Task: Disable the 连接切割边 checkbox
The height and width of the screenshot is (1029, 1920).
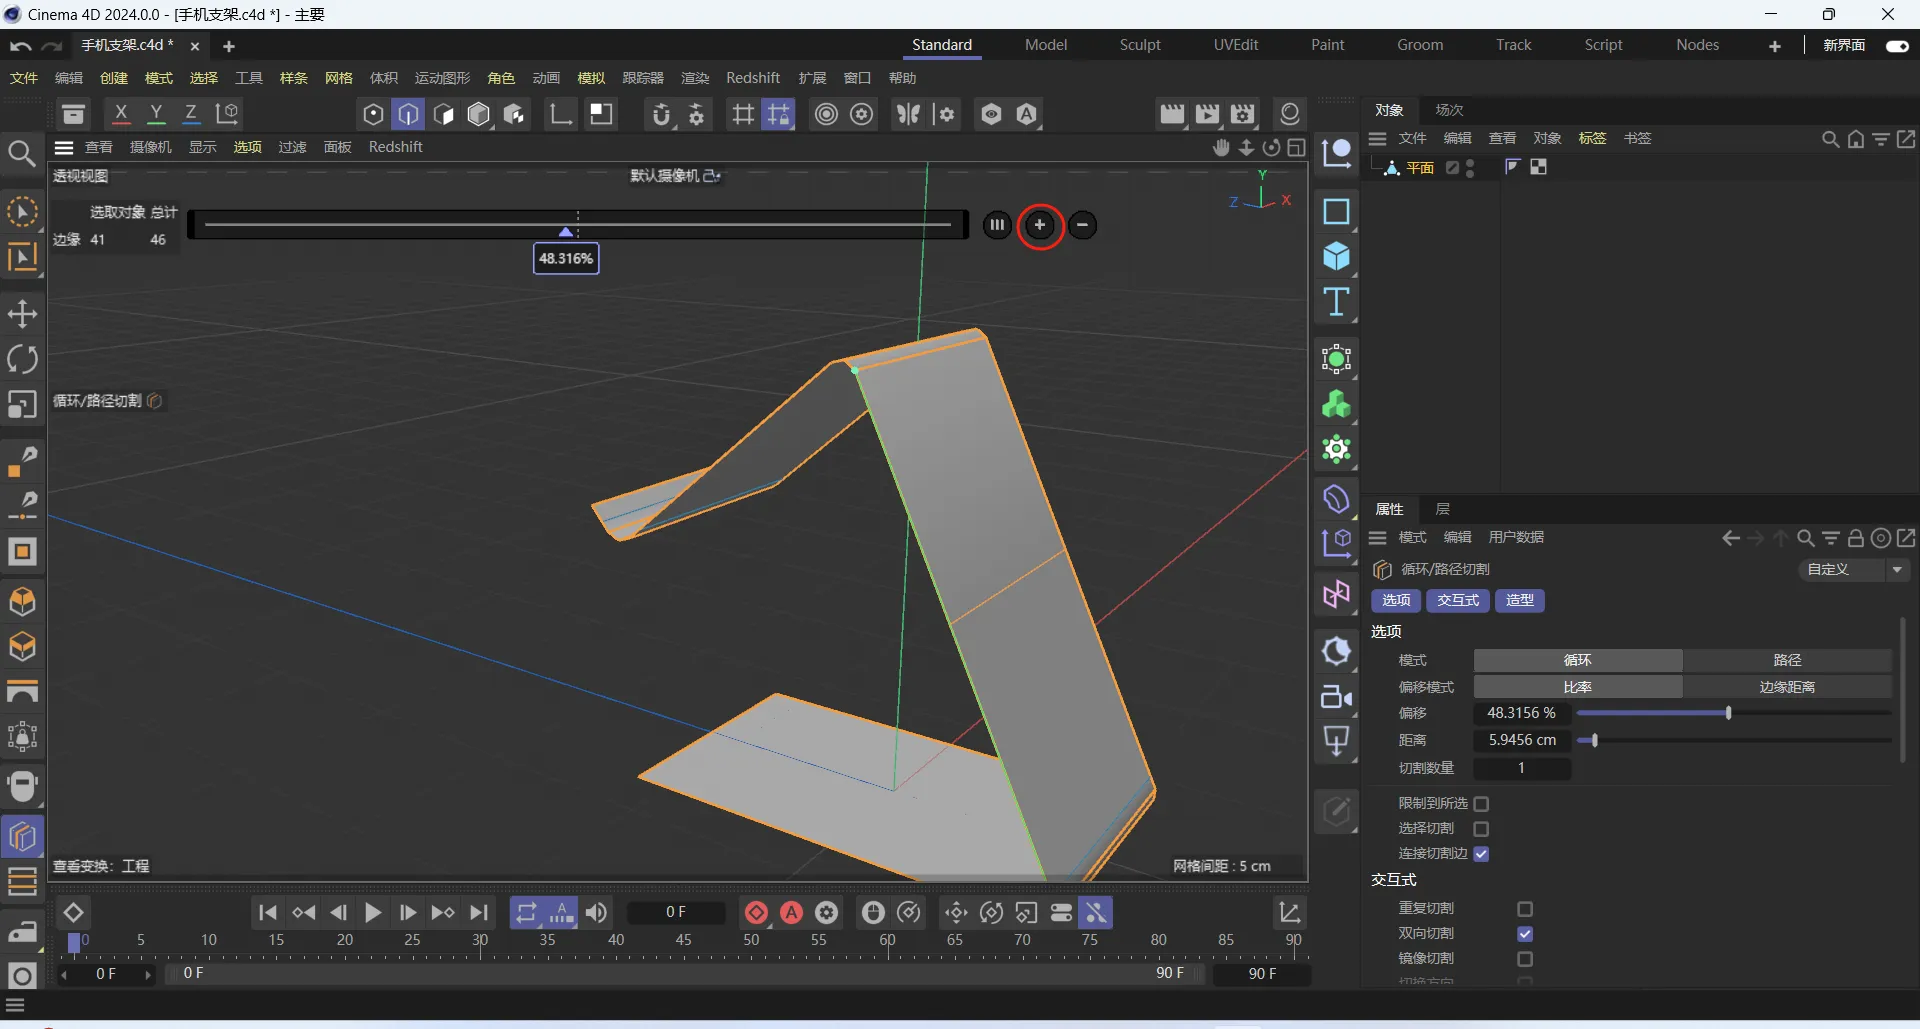Action: pos(1481,854)
